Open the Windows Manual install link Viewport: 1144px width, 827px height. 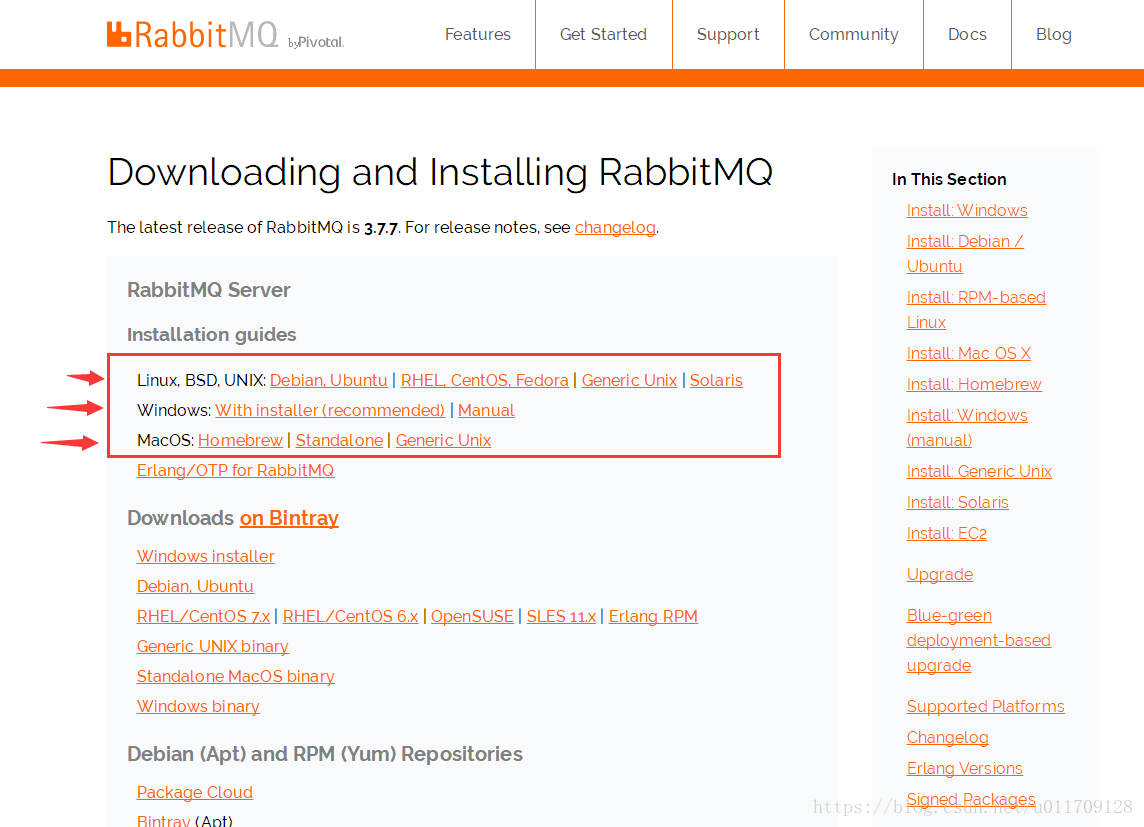(x=486, y=410)
